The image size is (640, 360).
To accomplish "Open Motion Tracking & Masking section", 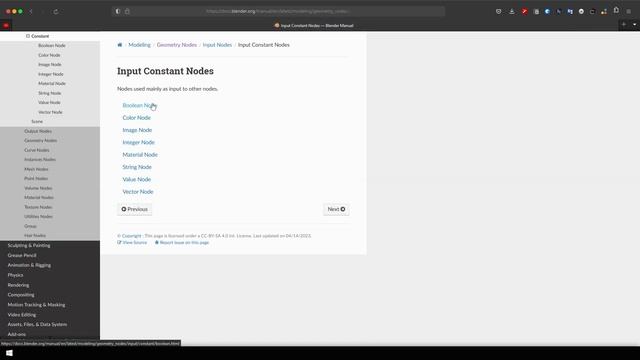I will tap(36, 304).
